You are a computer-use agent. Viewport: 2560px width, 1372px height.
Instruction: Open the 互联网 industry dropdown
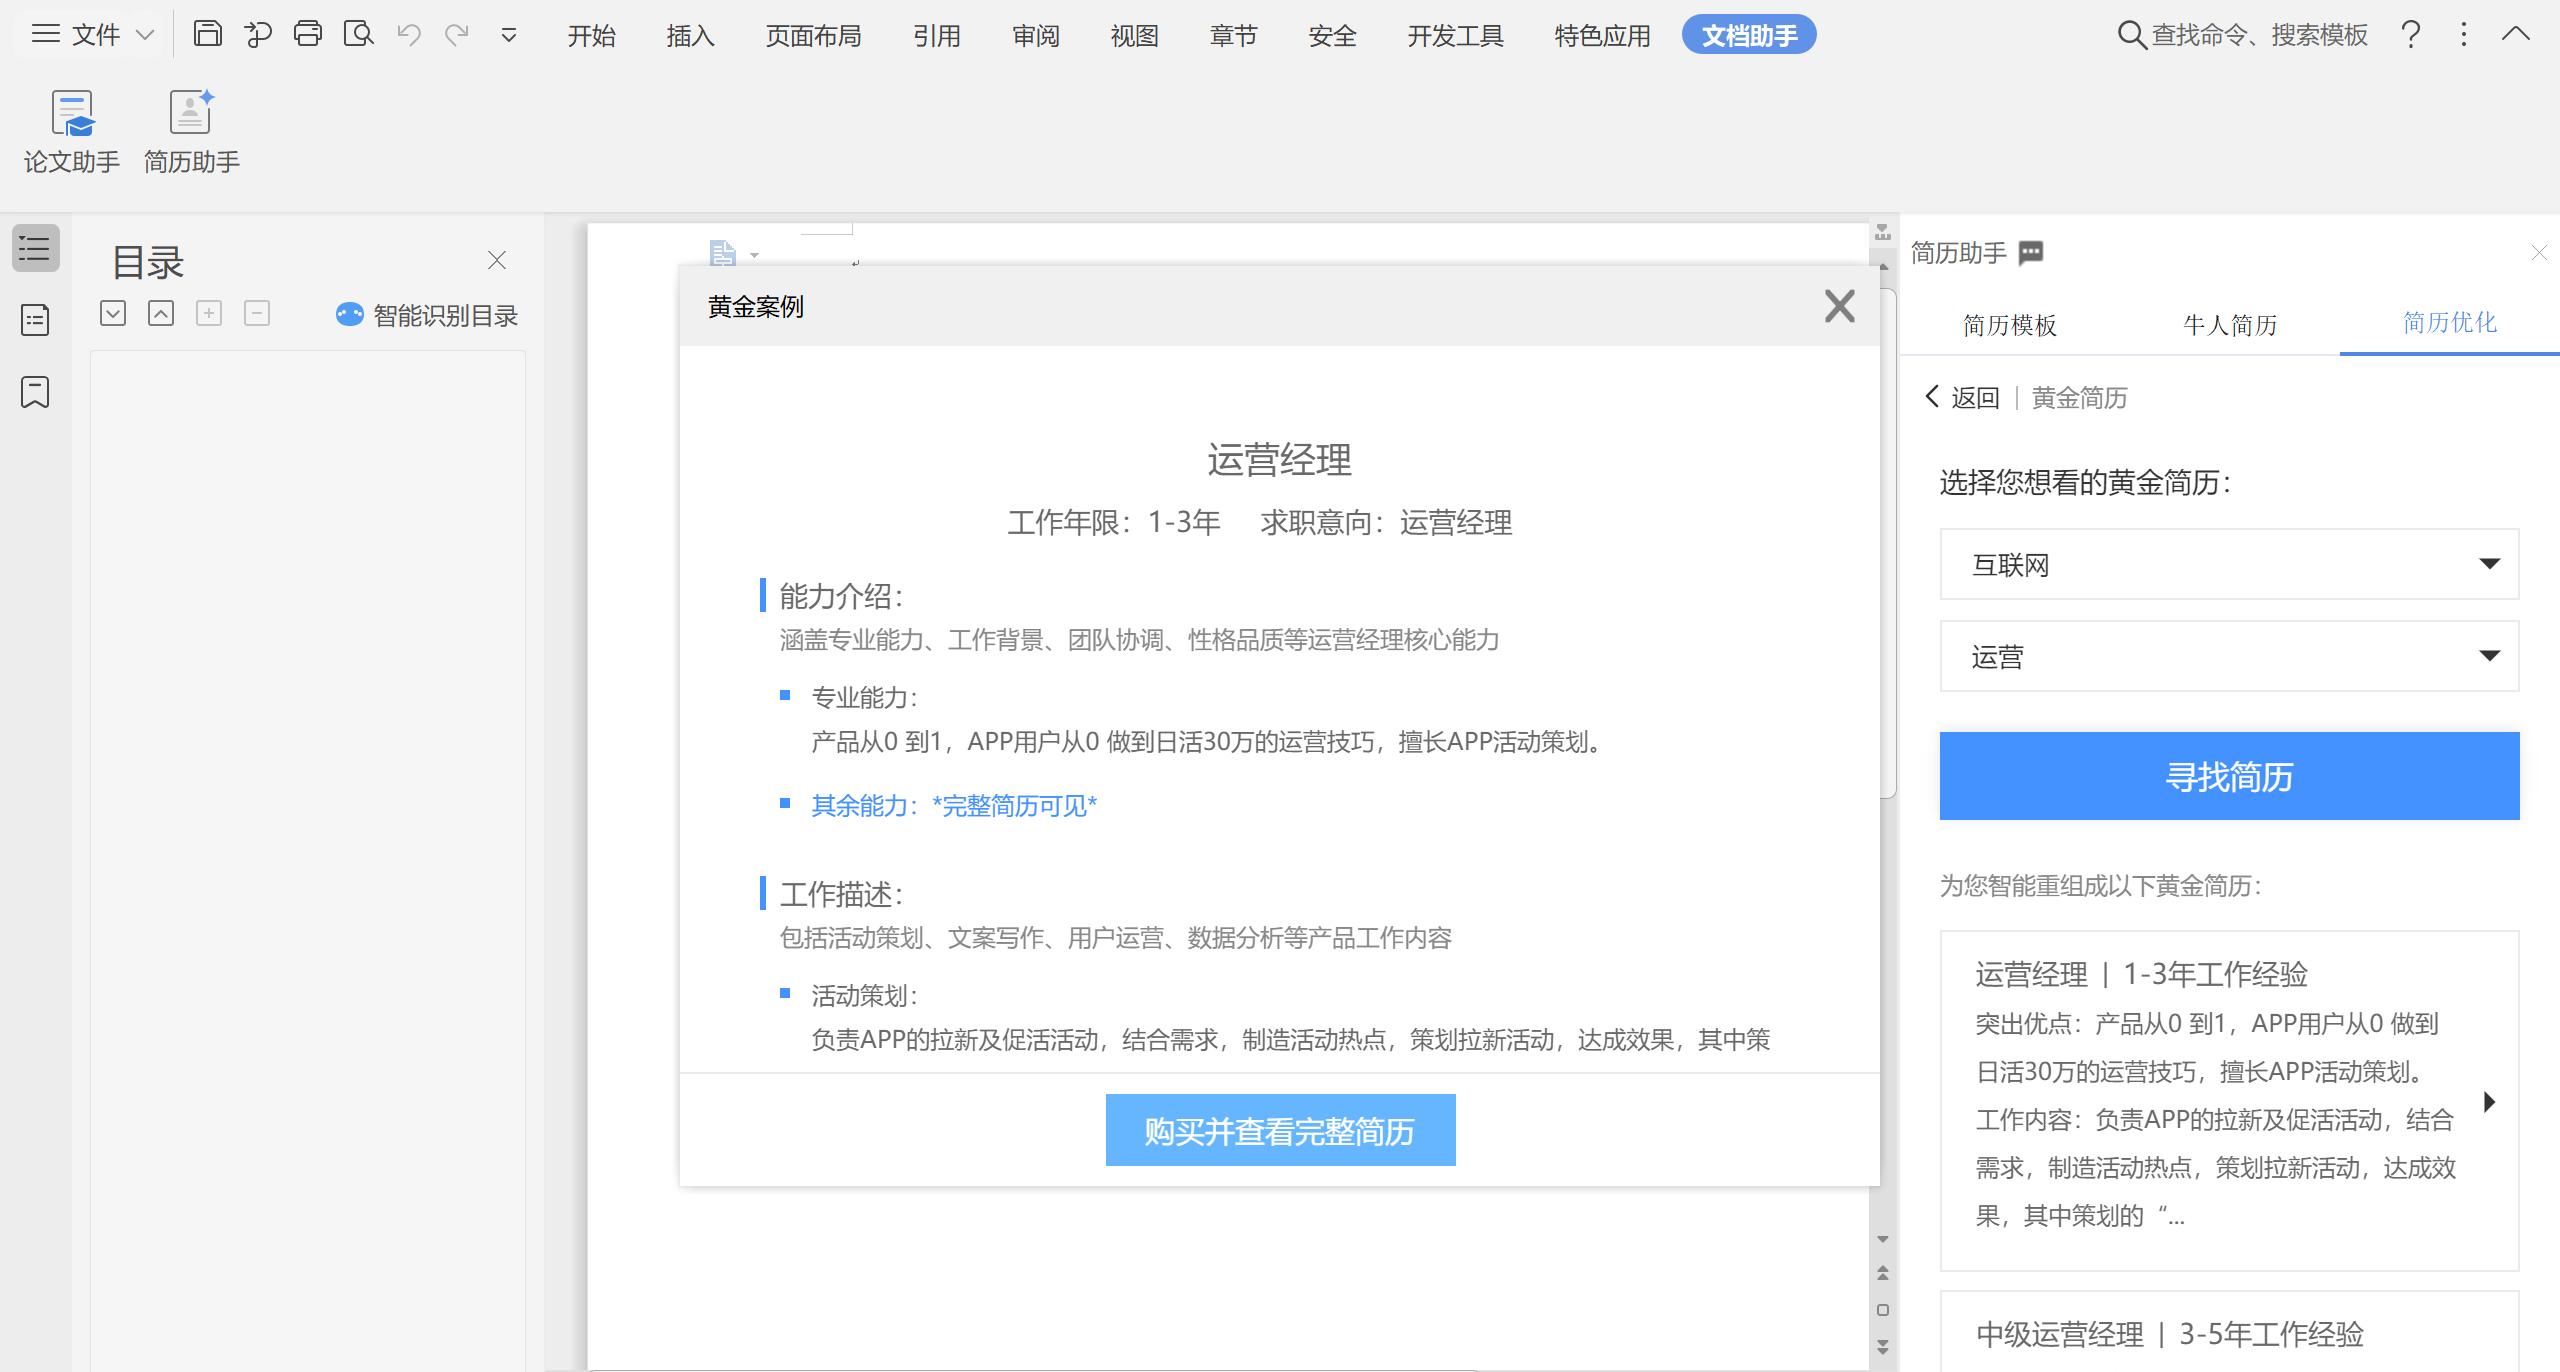(x=2228, y=564)
